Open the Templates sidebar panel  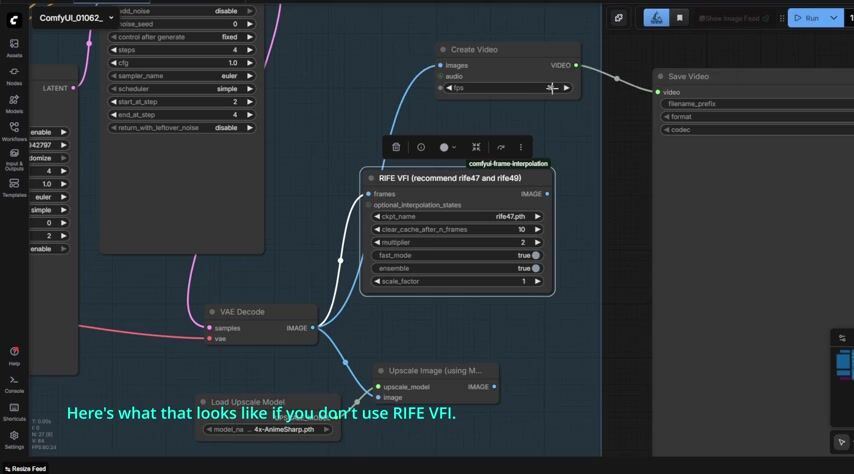click(14, 187)
